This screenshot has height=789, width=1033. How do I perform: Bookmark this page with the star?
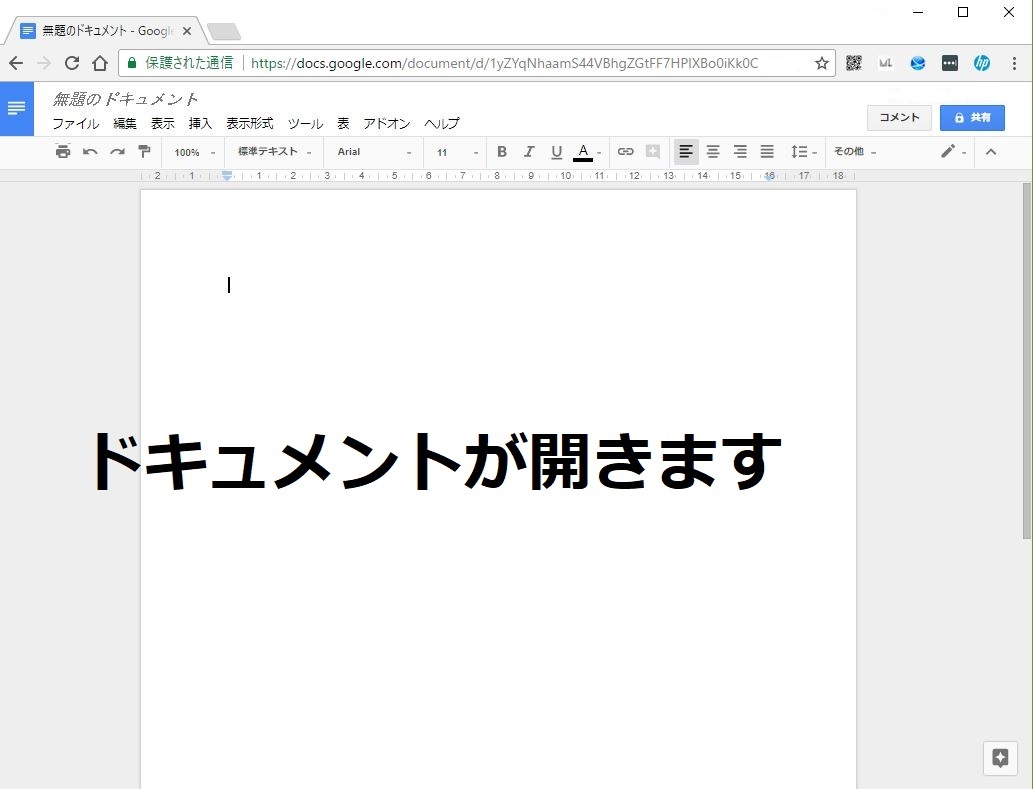[821, 63]
